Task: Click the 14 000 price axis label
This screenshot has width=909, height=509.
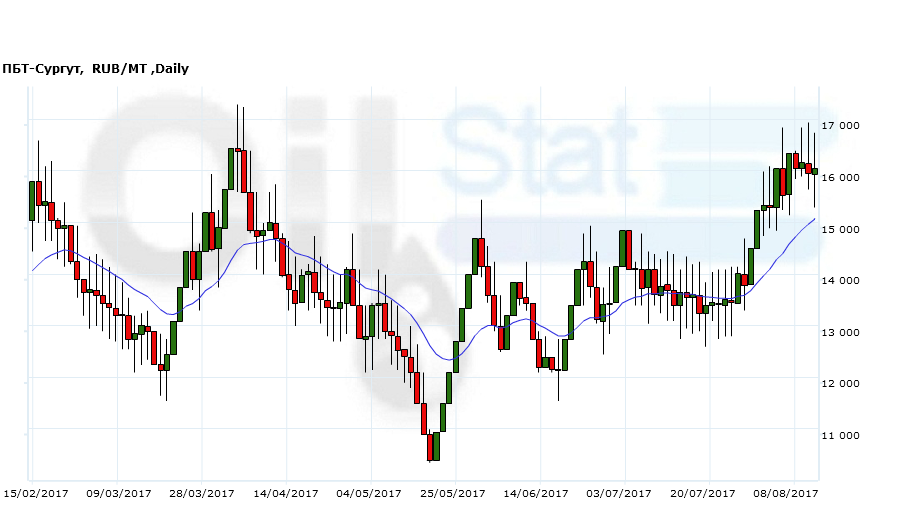Action: [840, 281]
